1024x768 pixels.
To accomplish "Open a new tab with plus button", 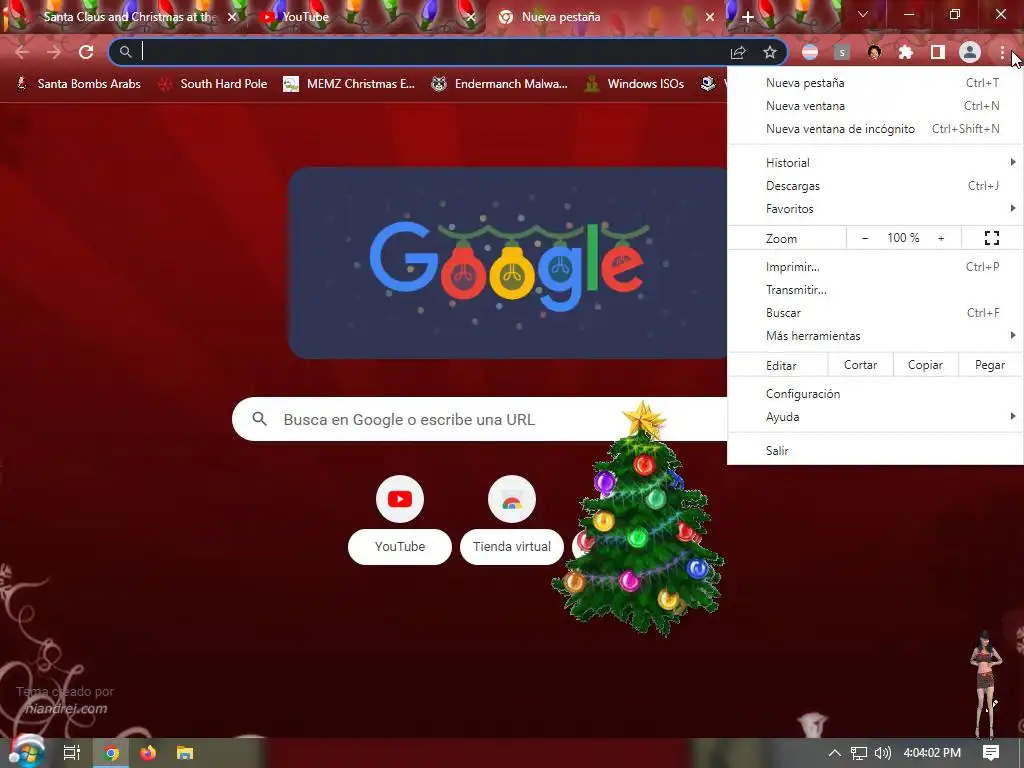I will (748, 17).
